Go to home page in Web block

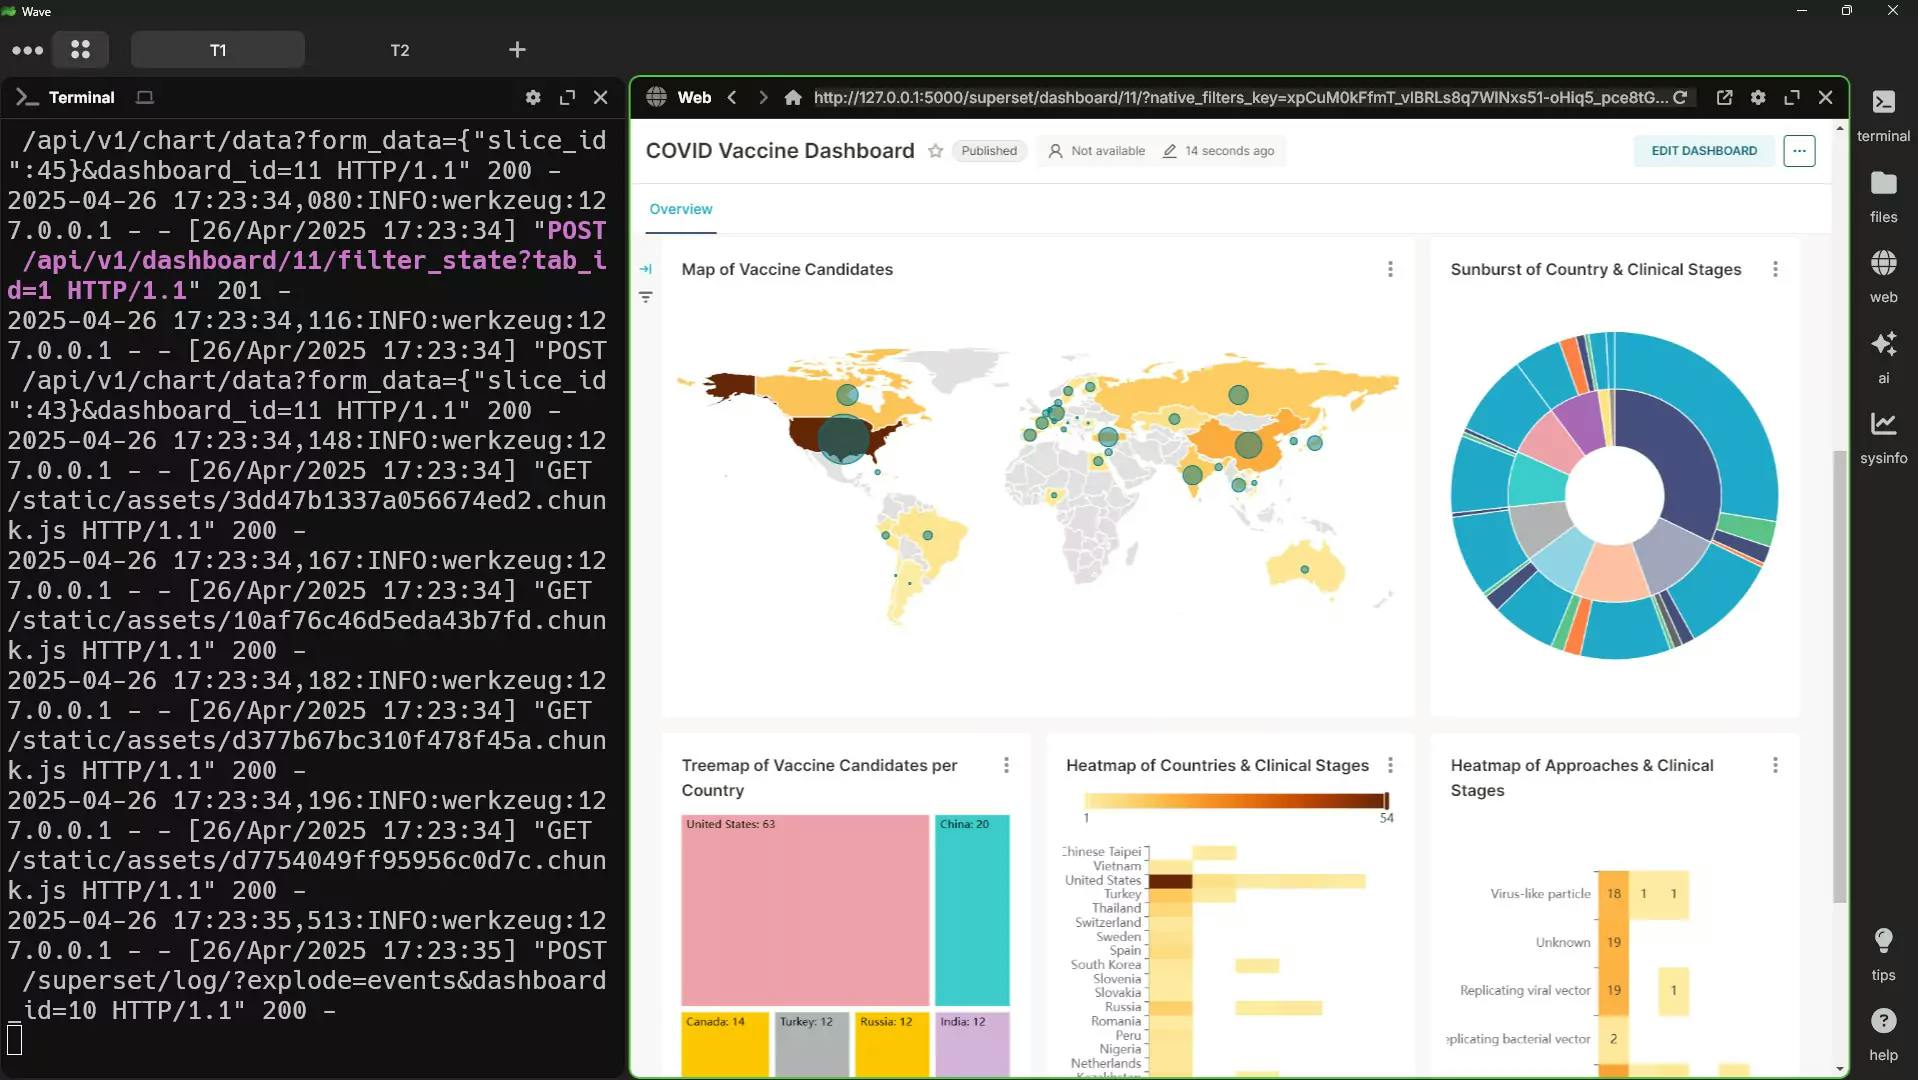(x=793, y=97)
